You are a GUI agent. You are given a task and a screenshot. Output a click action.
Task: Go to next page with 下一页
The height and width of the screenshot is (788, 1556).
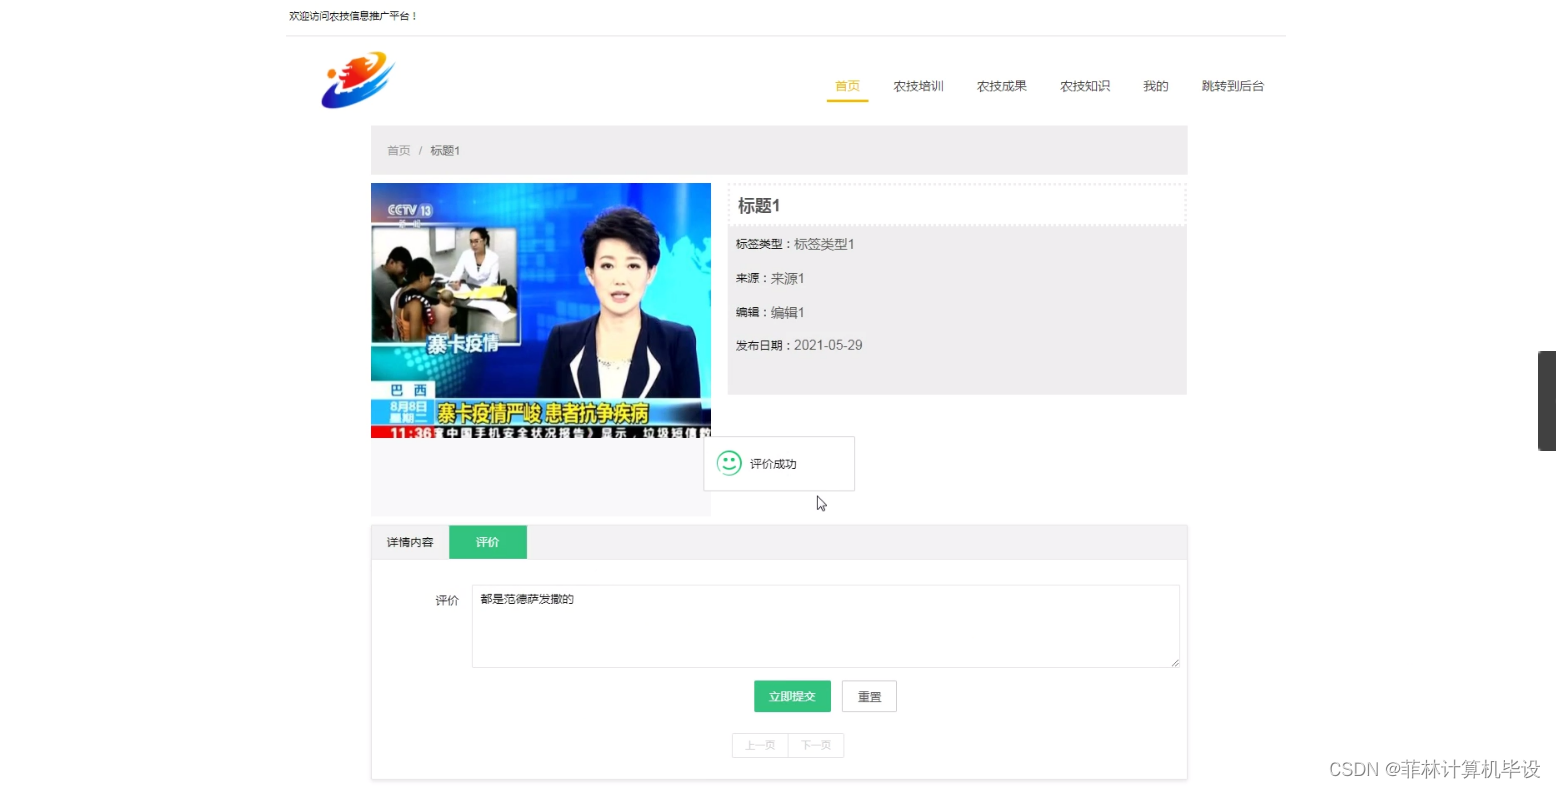(816, 745)
